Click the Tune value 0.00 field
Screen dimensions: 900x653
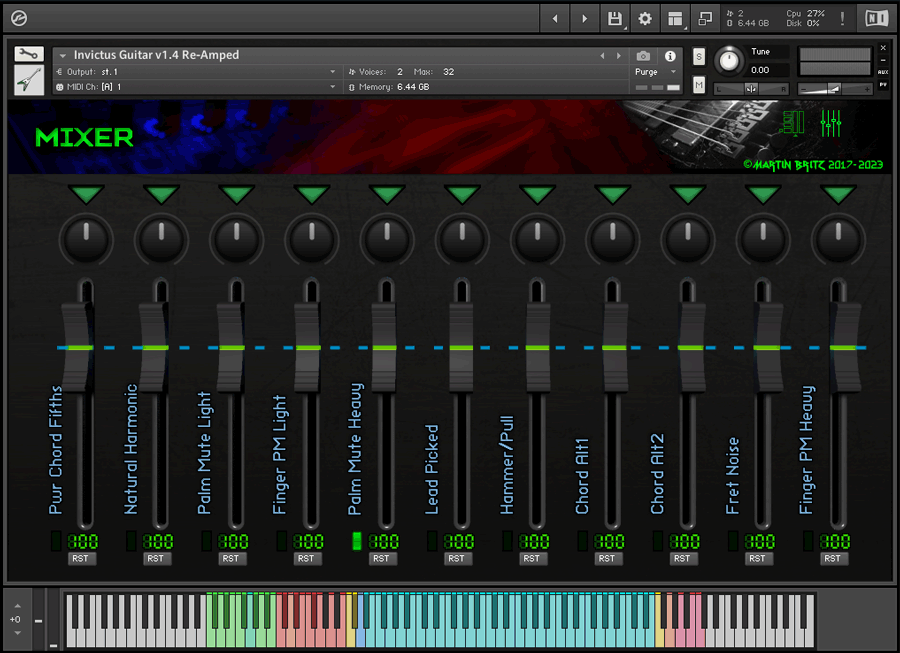tap(768, 70)
